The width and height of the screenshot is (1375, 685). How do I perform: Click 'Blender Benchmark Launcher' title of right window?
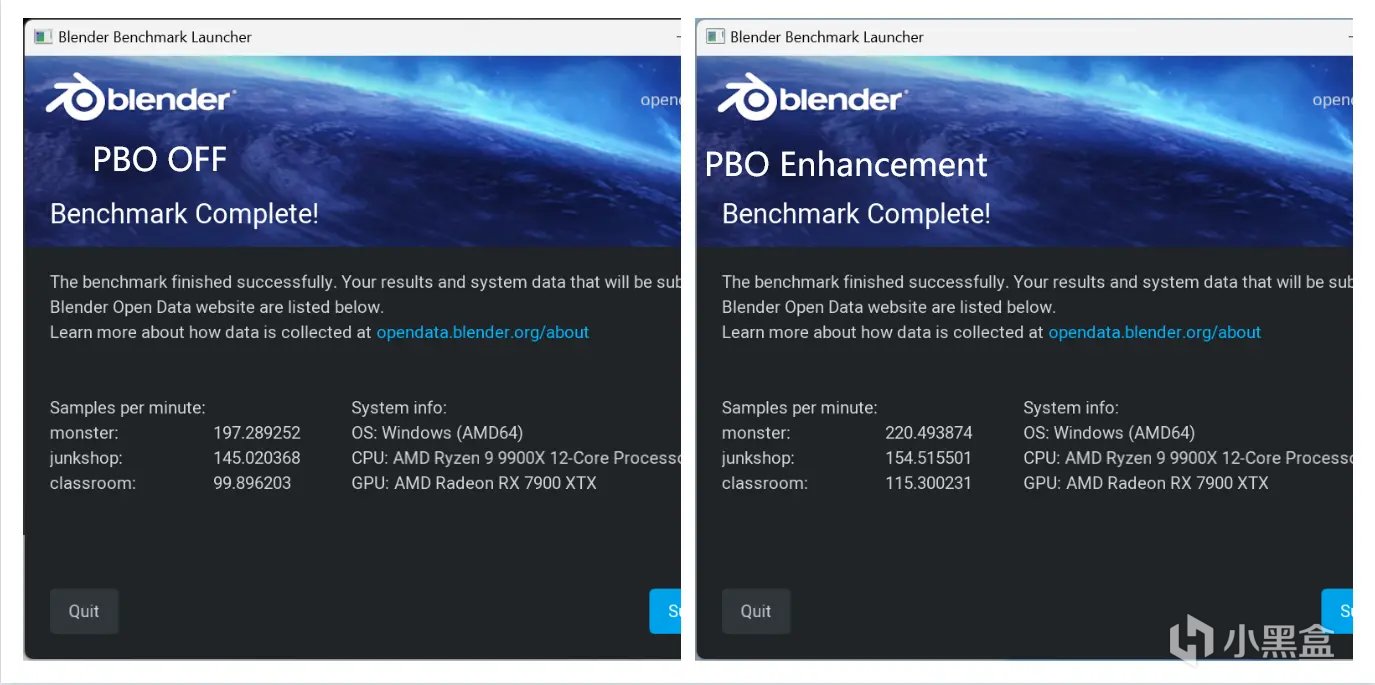[827, 37]
